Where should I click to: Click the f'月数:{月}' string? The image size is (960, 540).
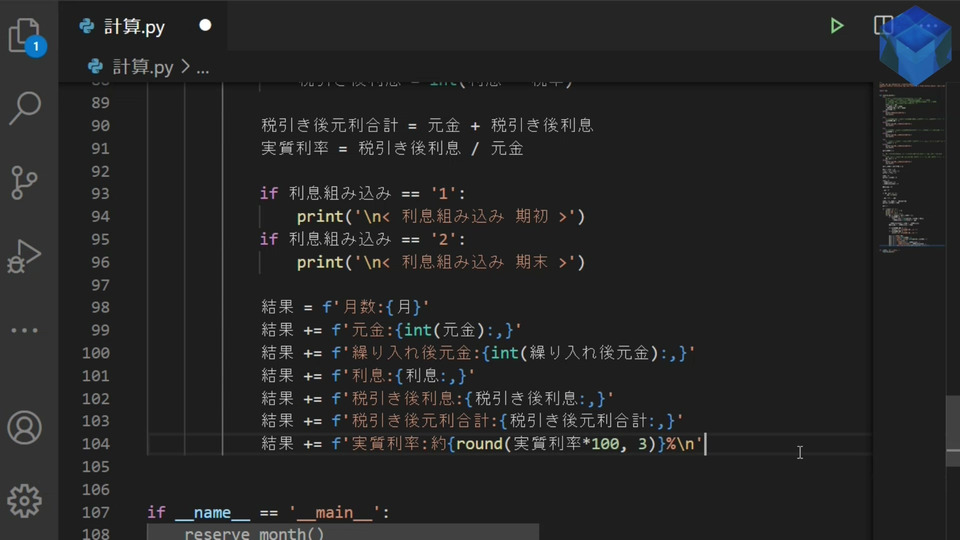[x=375, y=307]
